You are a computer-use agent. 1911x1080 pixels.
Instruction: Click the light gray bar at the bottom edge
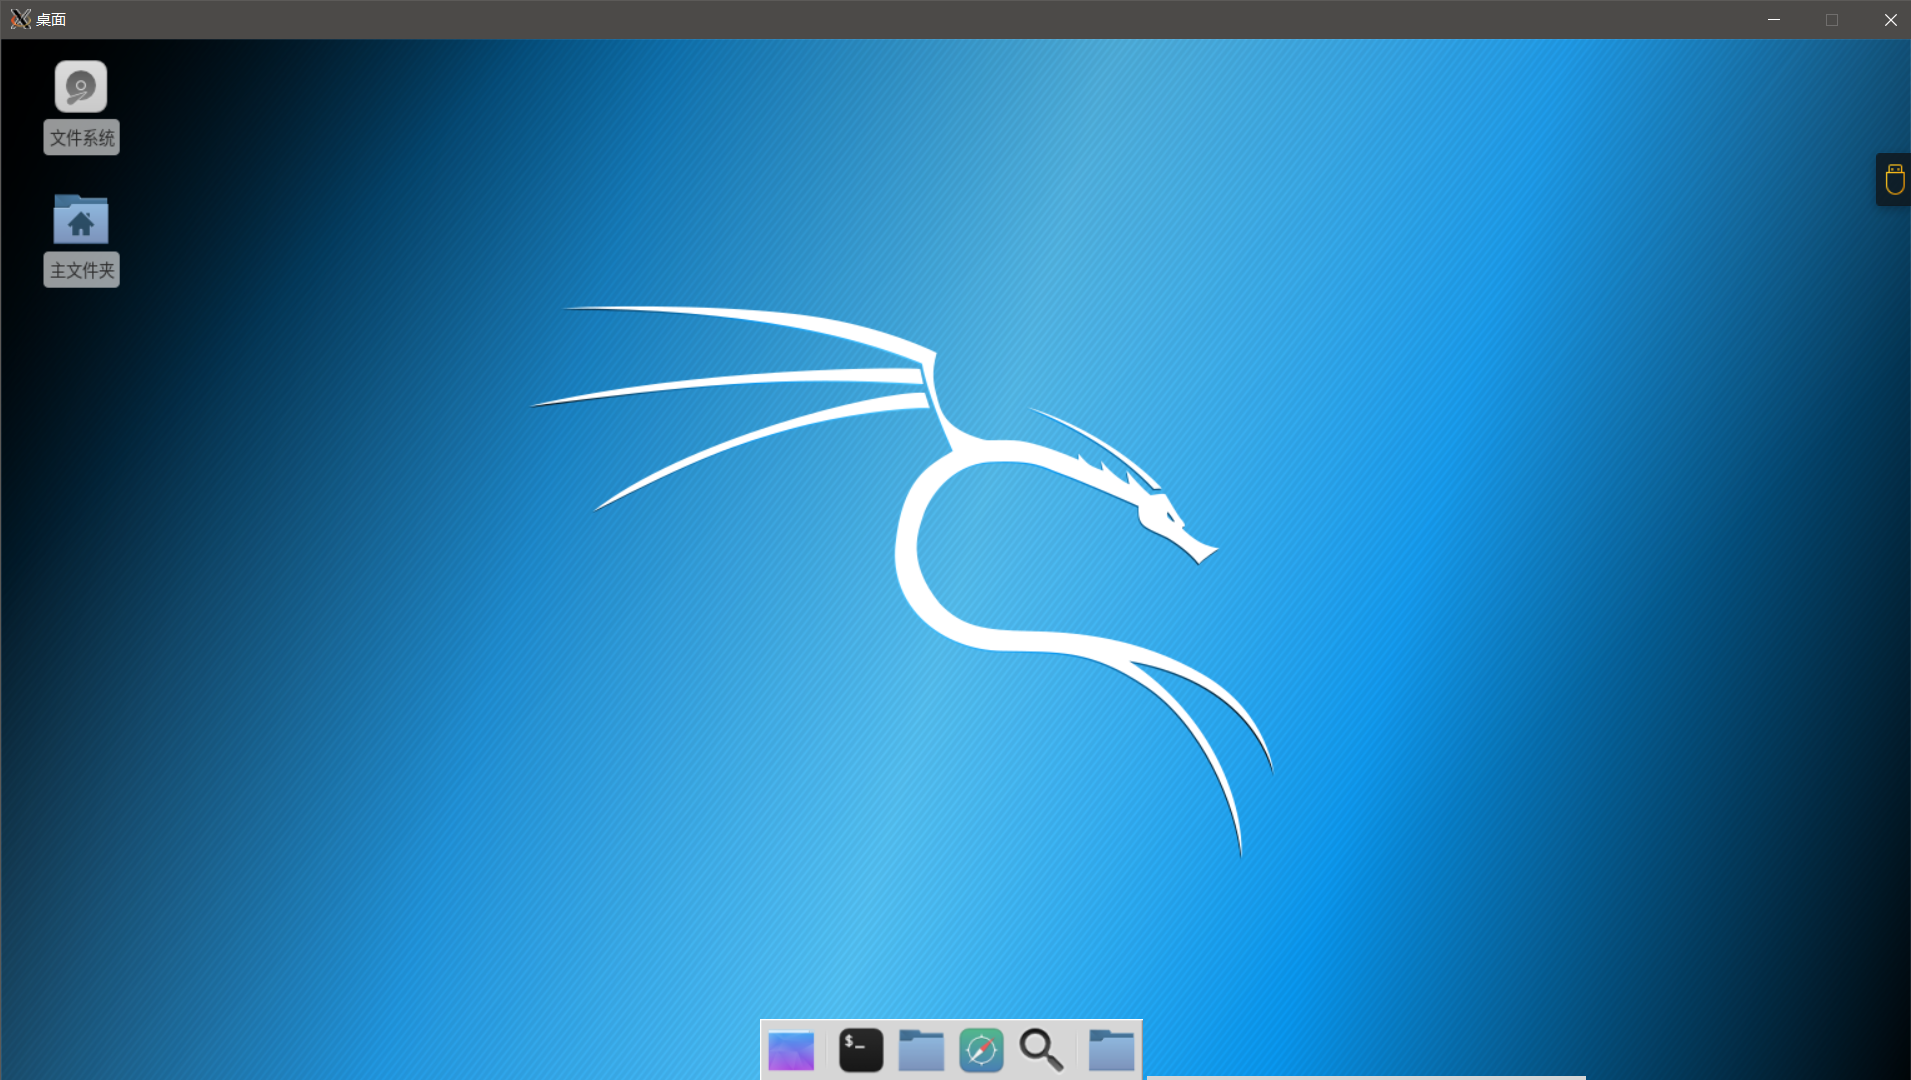[x=1365, y=1077]
